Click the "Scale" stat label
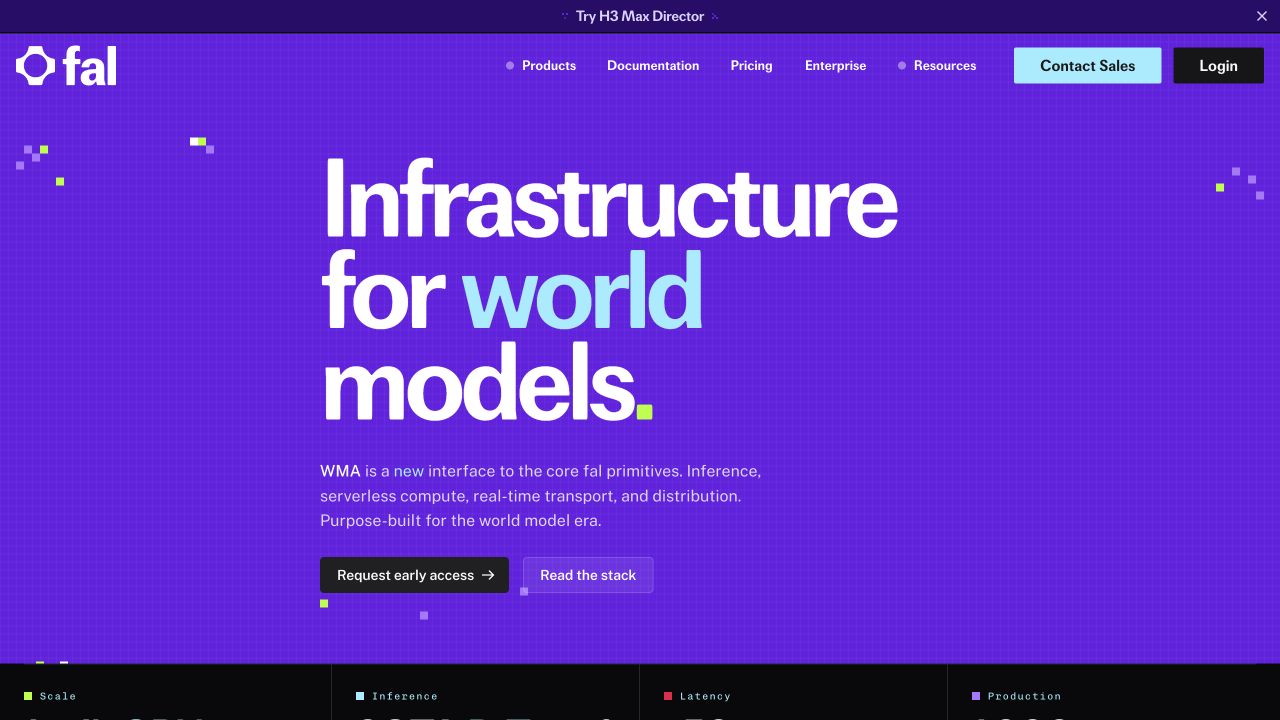This screenshot has height=720, width=1280. [x=58, y=696]
